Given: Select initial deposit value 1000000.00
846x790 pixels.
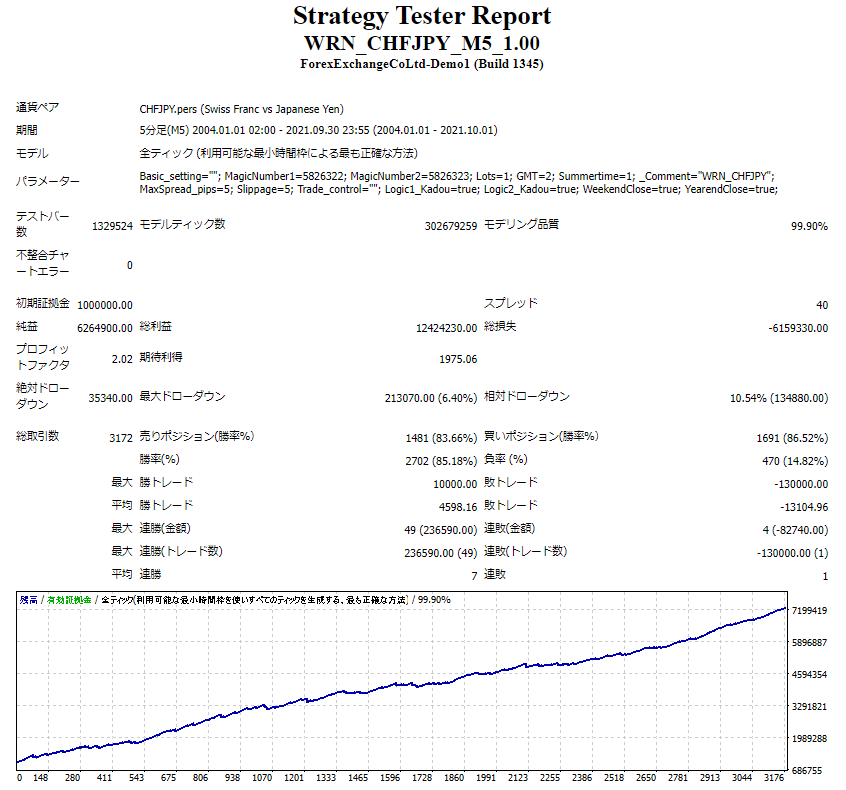Looking at the screenshot, I should pyautogui.click(x=105, y=305).
